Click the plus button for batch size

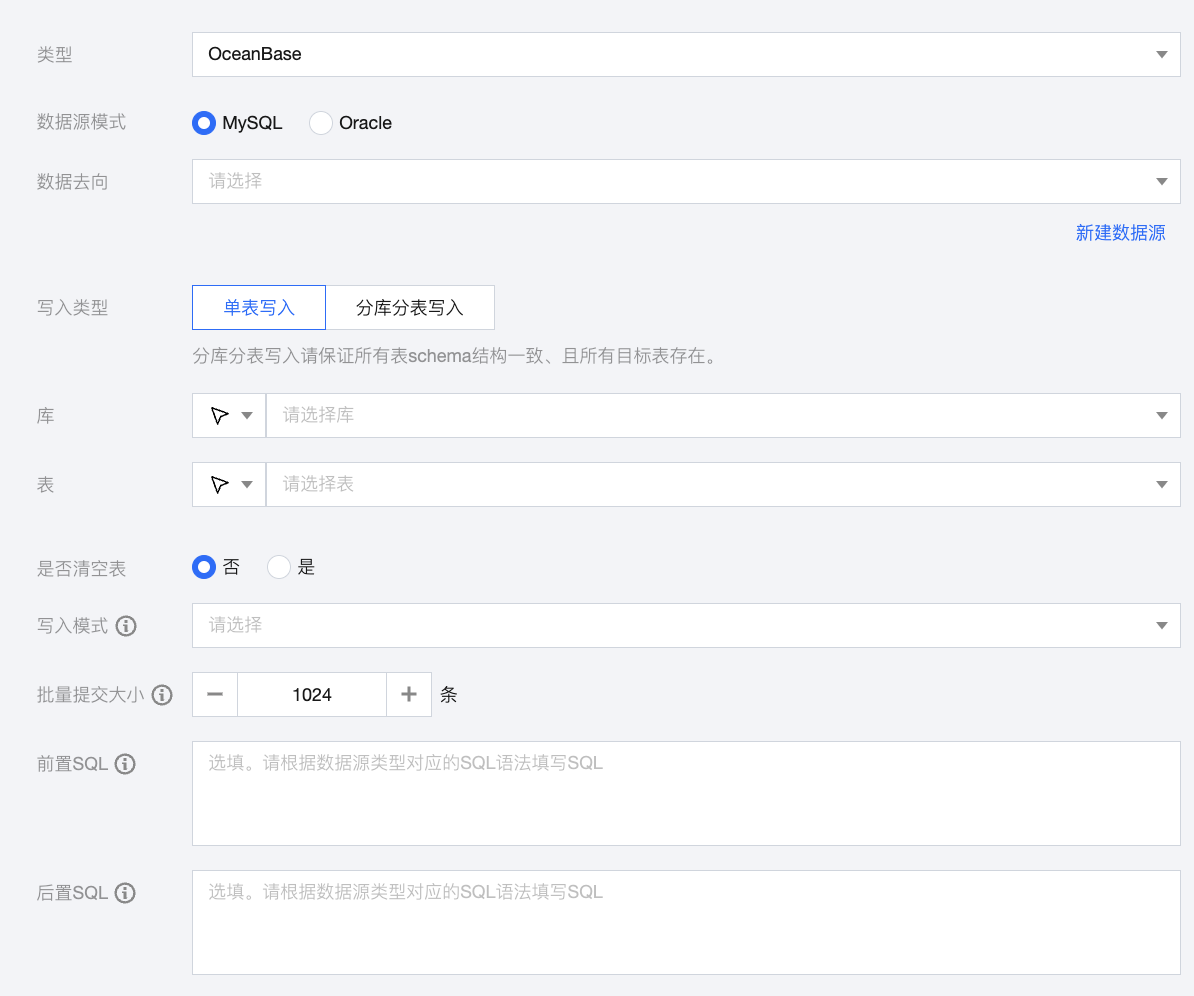[409, 695]
